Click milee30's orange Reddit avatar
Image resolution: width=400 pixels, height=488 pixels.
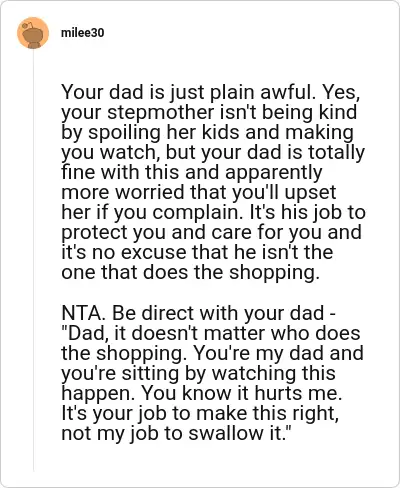point(33,33)
